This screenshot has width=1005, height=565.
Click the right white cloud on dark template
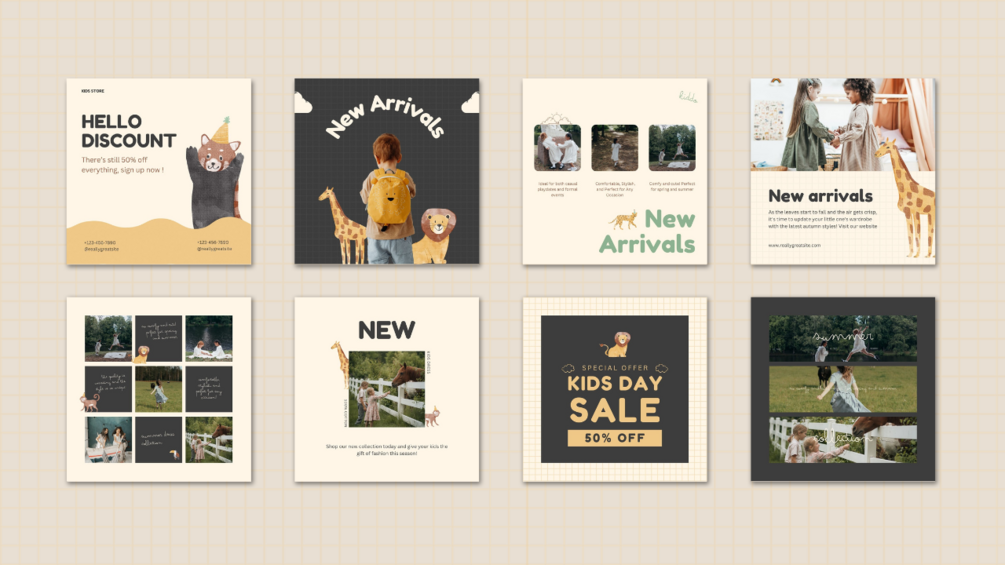point(470,102)
